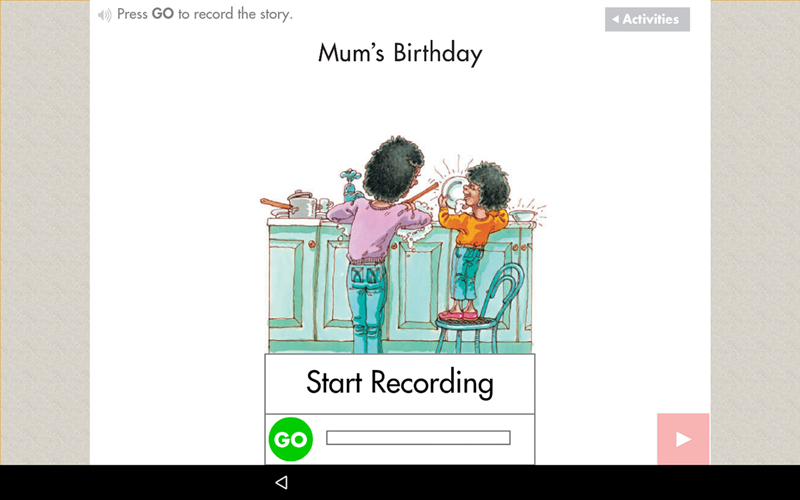The image size is (800, 500).
Task: Click the instruction text about recording the story
Action: (205, 14)
